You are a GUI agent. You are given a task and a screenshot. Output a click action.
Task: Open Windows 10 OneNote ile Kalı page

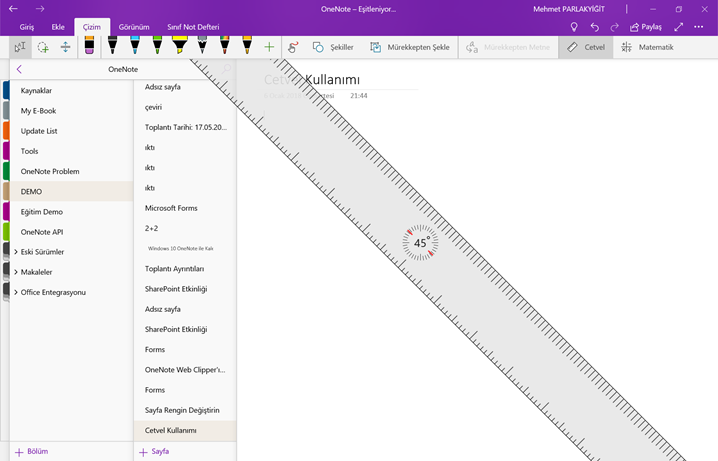coord(185,248)
